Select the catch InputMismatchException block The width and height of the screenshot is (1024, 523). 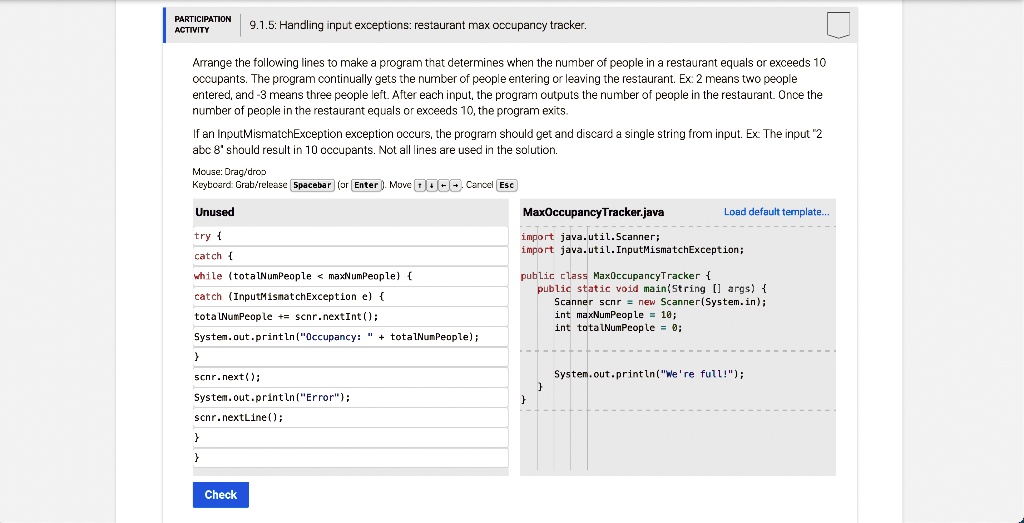(x=350, y=297)
